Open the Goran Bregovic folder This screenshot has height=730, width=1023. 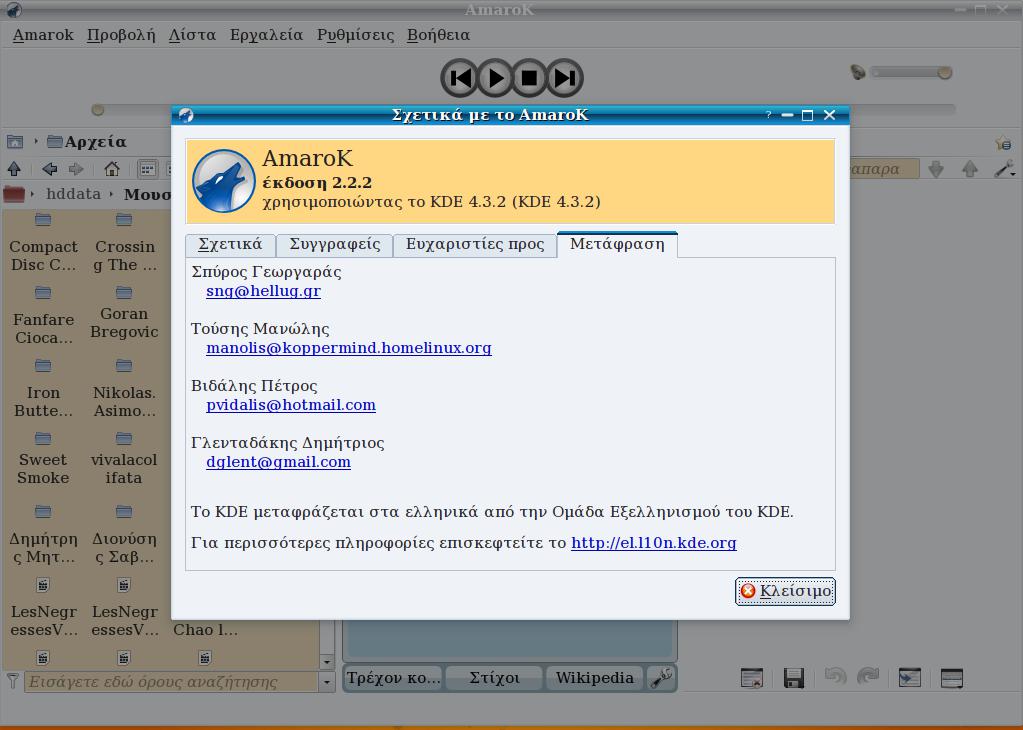click(x=124, y=313)
